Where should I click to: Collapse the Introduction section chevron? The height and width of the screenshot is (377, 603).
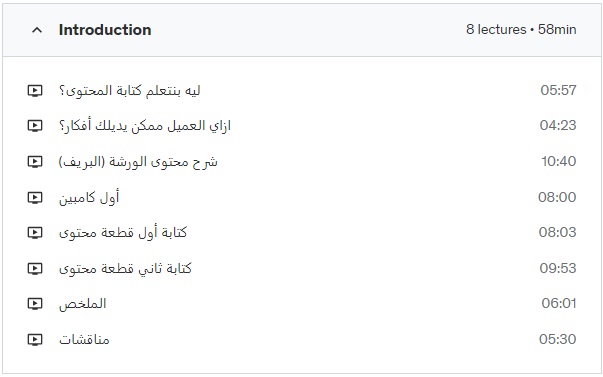tap(37, 30)
